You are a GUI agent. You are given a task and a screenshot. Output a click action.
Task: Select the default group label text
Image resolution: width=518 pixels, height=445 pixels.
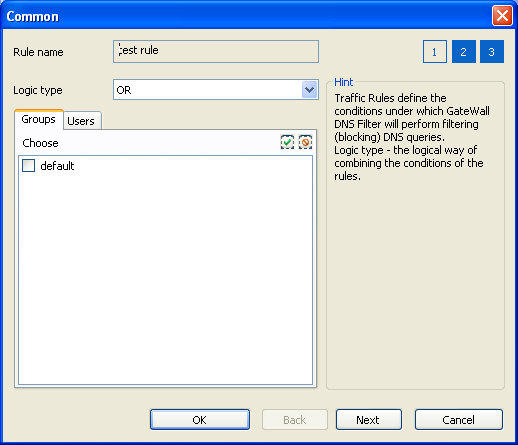click(x=57, y=166)
